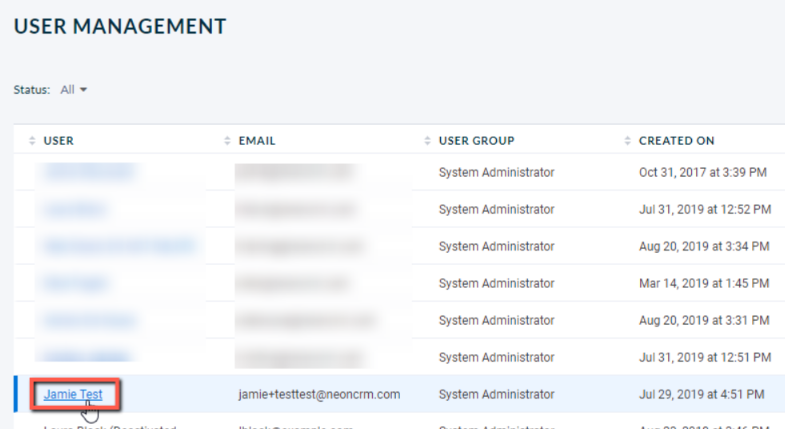Sort table by CREATED ON column arrows
The height and width of the screenshot is (429, 785).
[x=627, y=141]
